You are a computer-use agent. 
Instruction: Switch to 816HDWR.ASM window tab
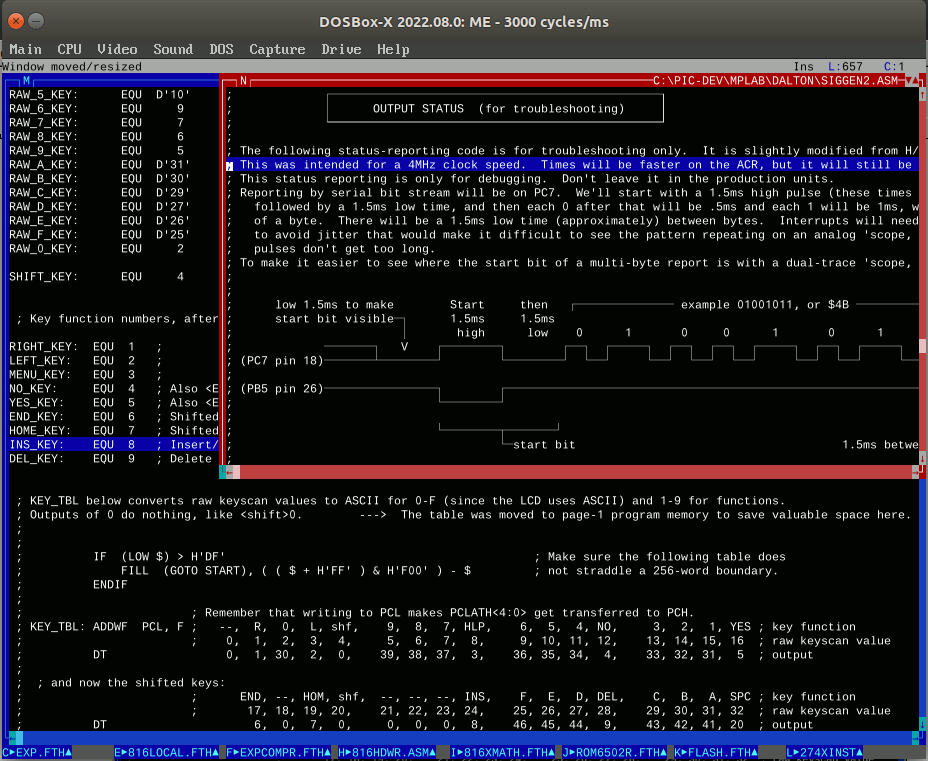click(x=384, y=752)
